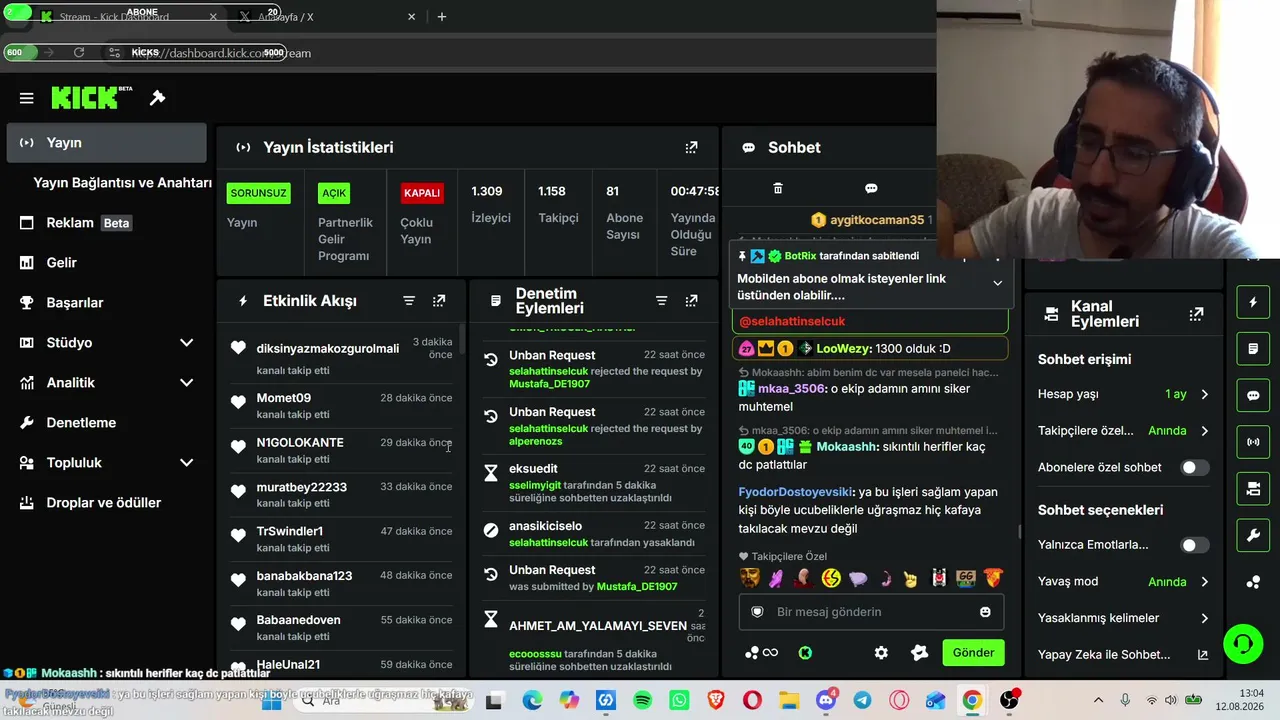Pop out the Denetim Eylemleri panel
The width and height of the screenshot is (1280, 720).
pyautogui.click(x=691, y=301)
